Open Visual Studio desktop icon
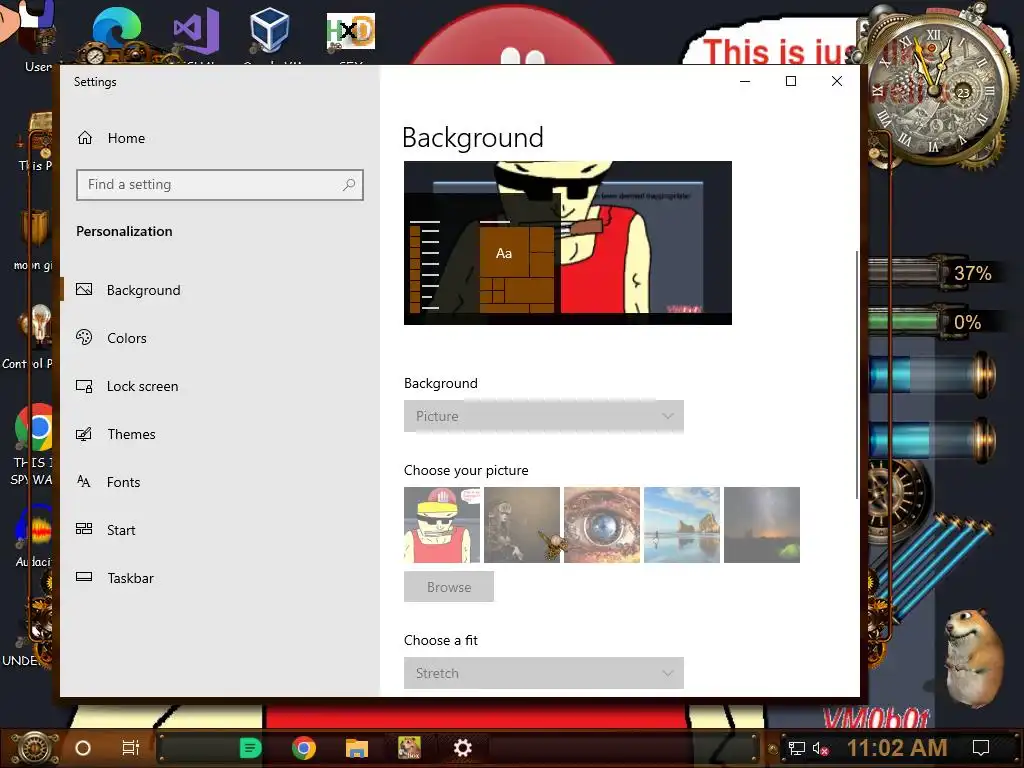 (x=196, y=31)
